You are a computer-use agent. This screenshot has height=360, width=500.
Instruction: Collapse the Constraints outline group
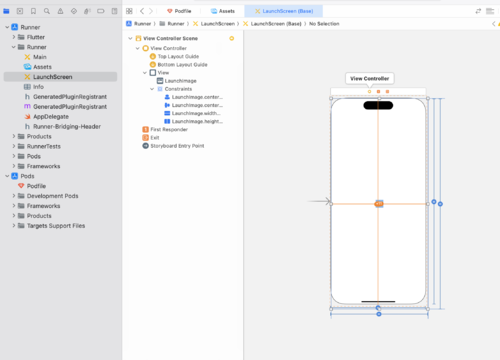click(x=152, y=89)
